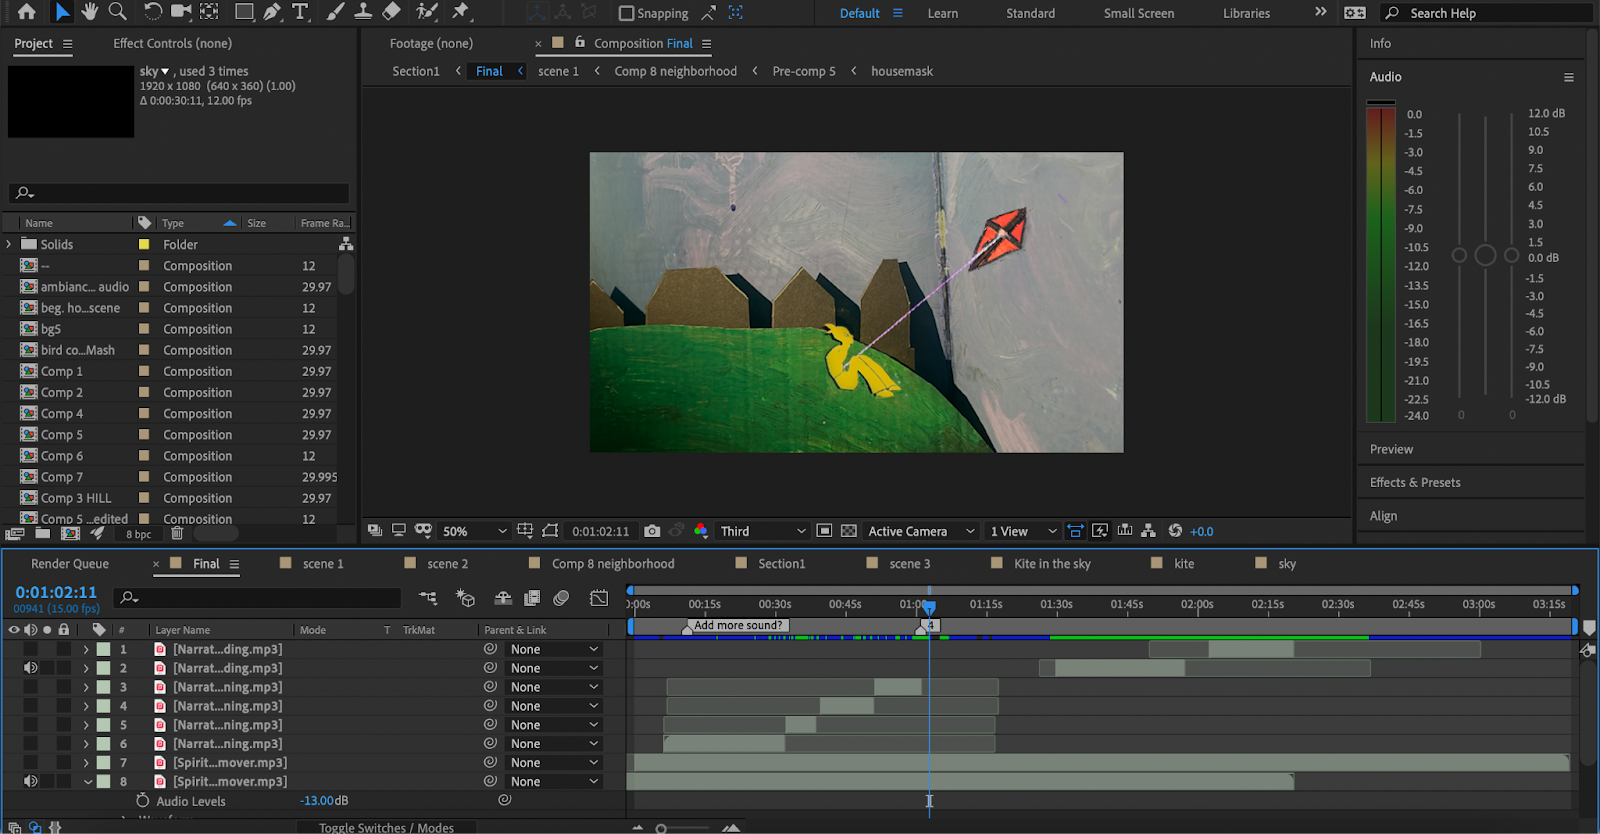Click Audio Levels value -13.00 dB

pyautogui.click(x=324, y=801)
